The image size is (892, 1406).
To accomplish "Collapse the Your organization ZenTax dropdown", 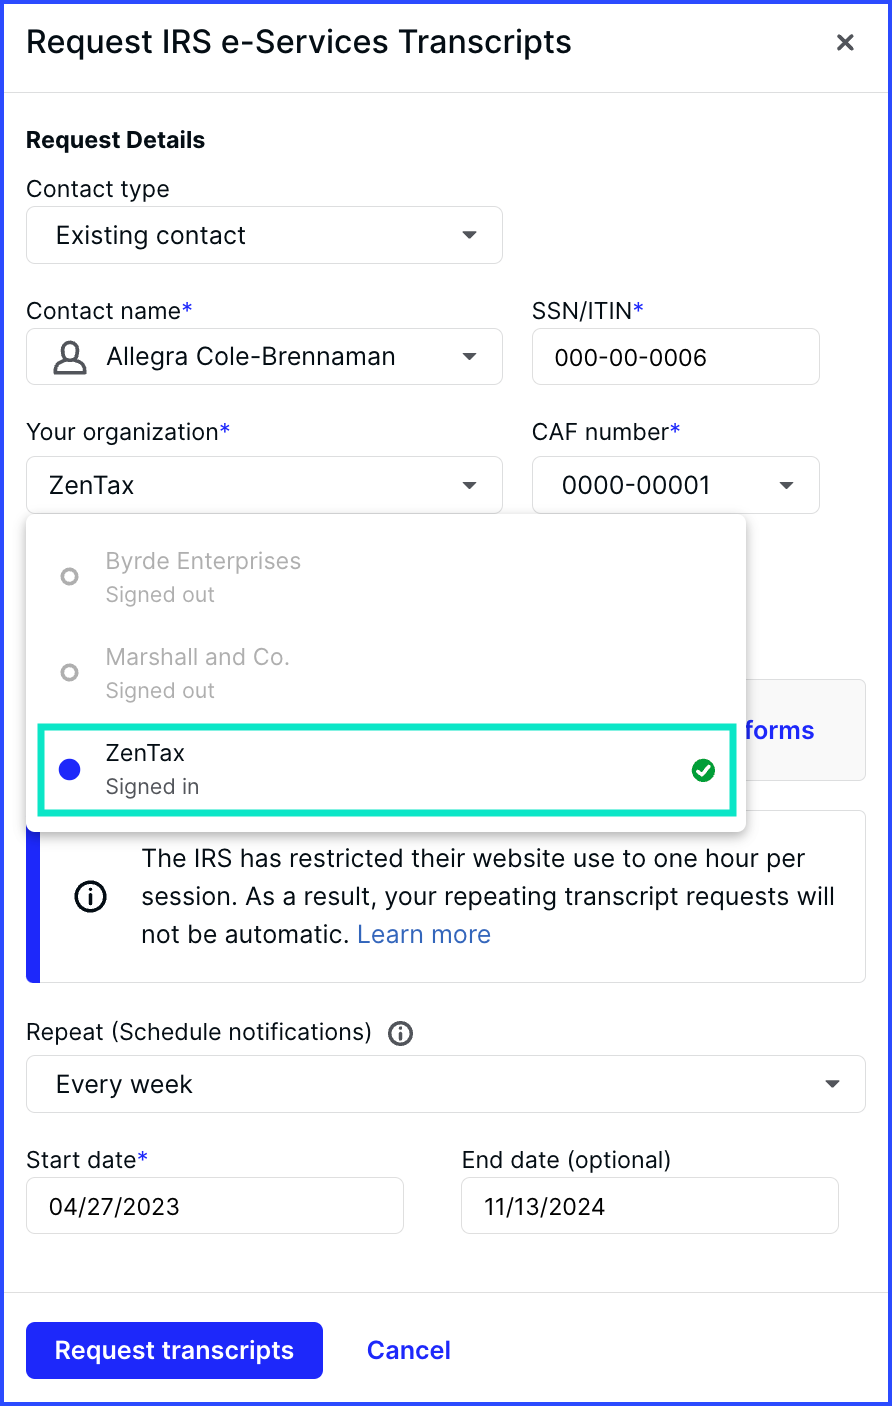I will tap(264, 485).
